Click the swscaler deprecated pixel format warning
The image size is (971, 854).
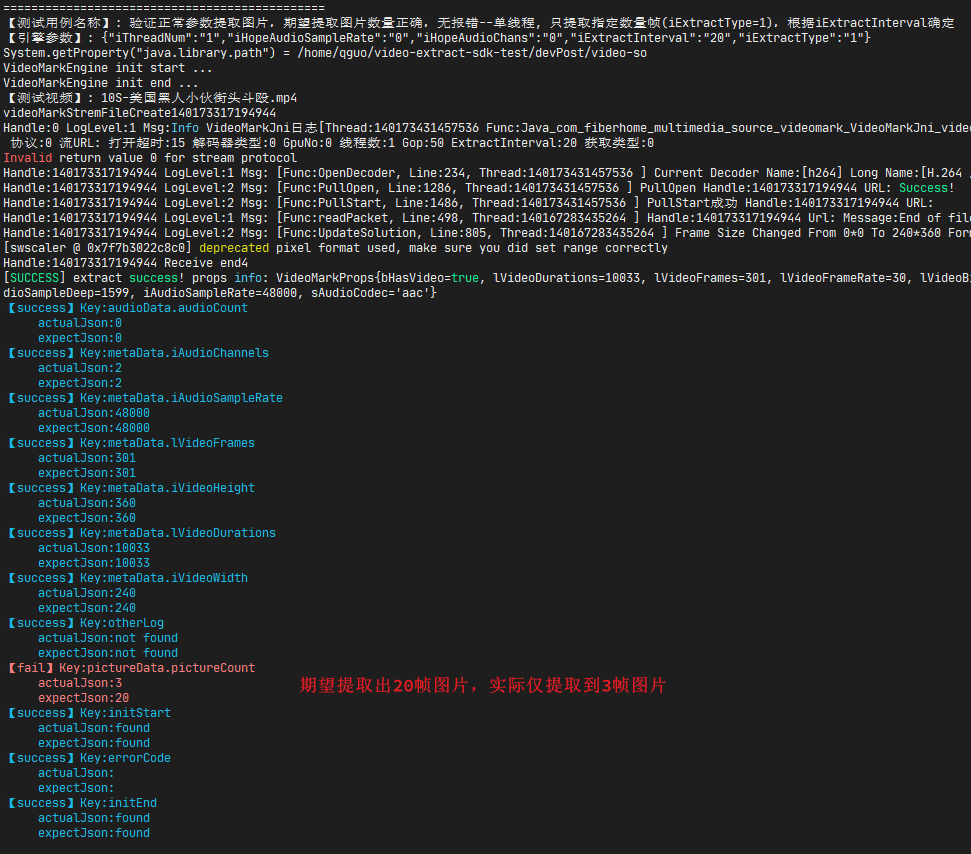click(336, 248)
